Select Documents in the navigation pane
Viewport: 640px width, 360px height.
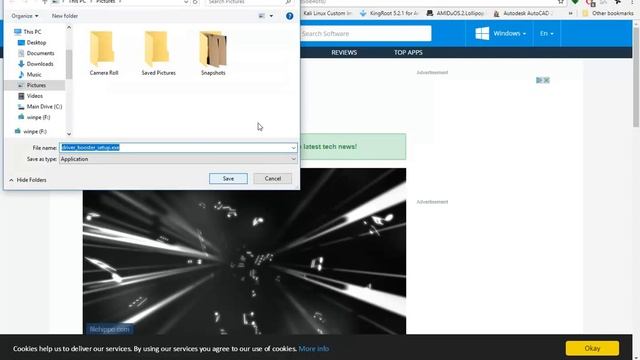(40, 53)
